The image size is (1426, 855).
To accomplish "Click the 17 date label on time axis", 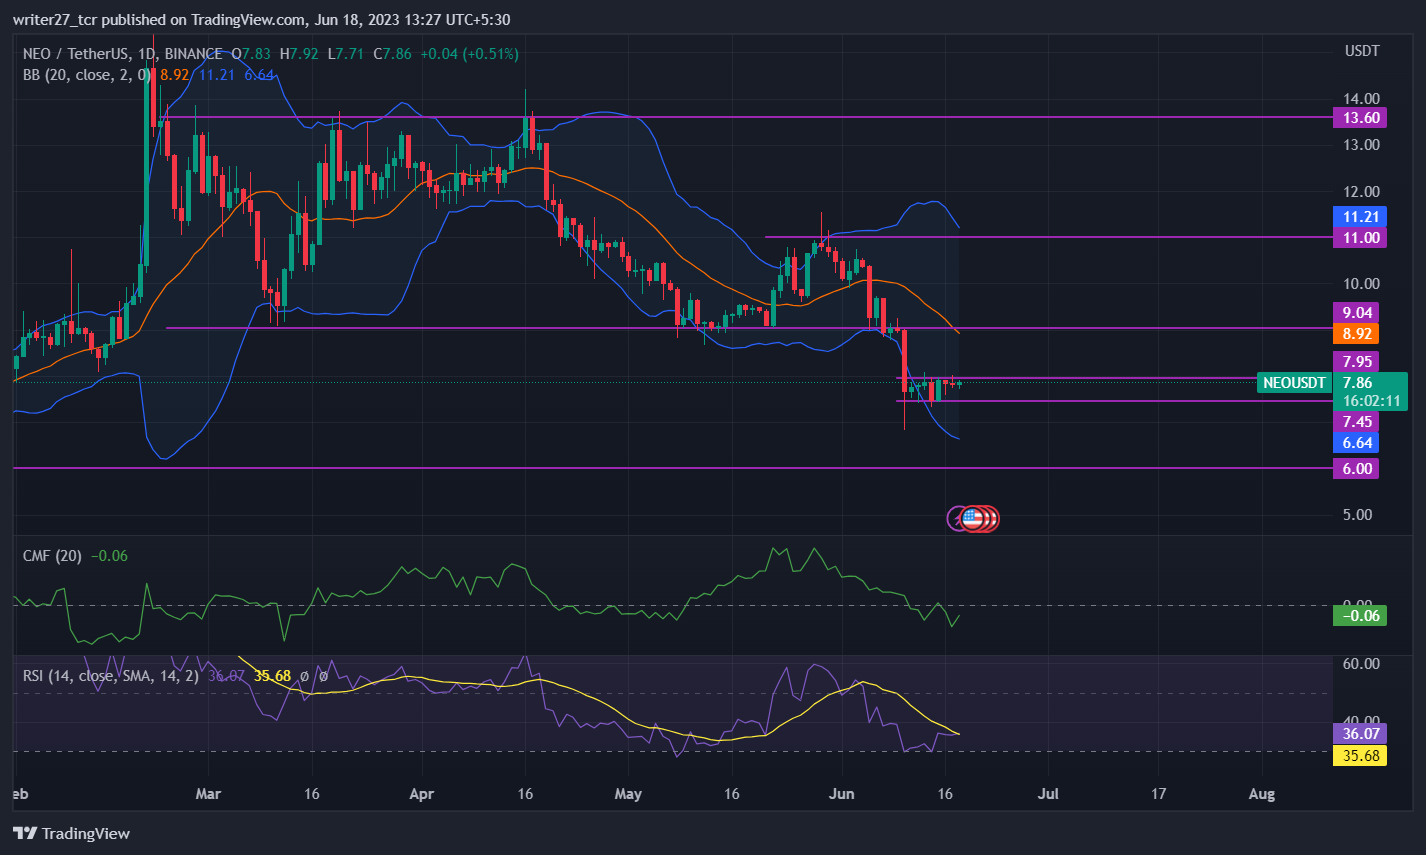I will point(1158,794).
